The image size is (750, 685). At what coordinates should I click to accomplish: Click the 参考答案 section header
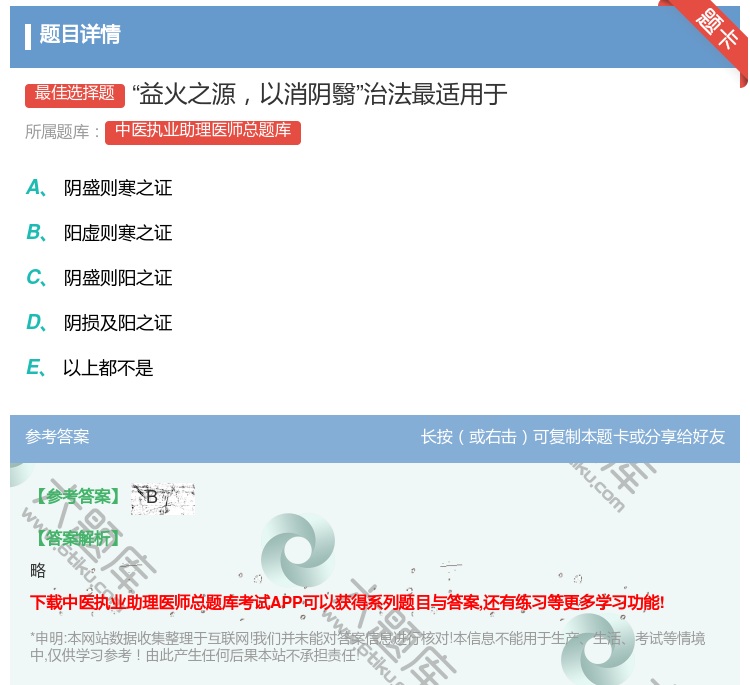(x=57, y=437)
